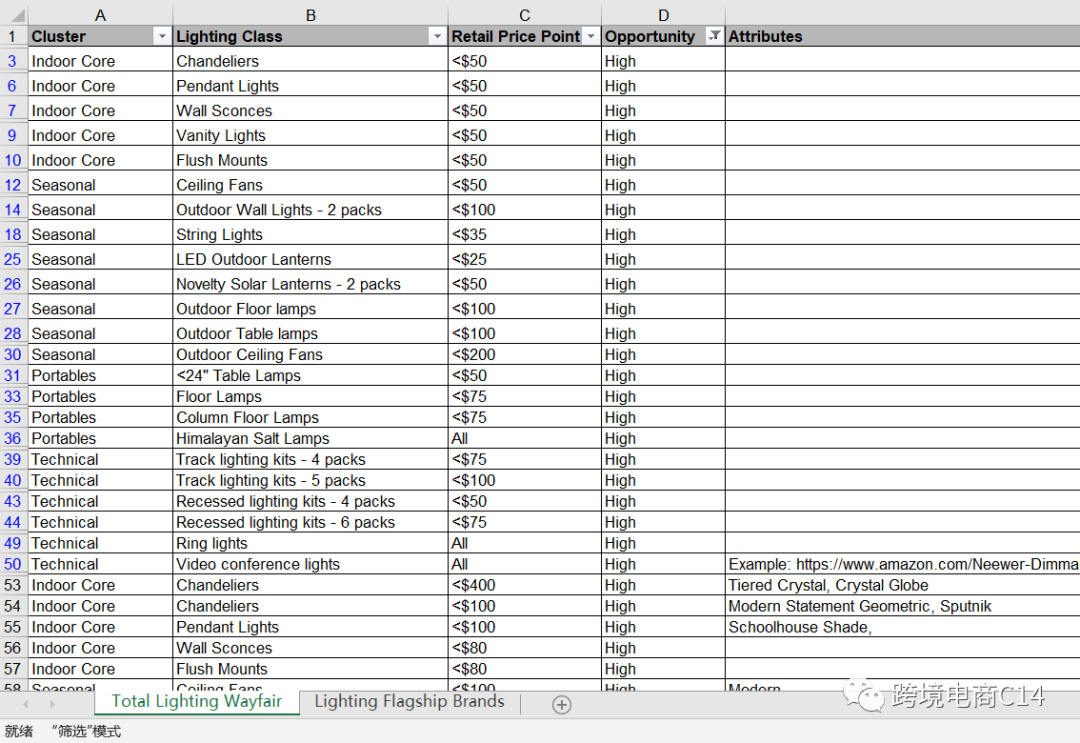Select column D header
Screen dimensions: 1080x743
[663, 15]
